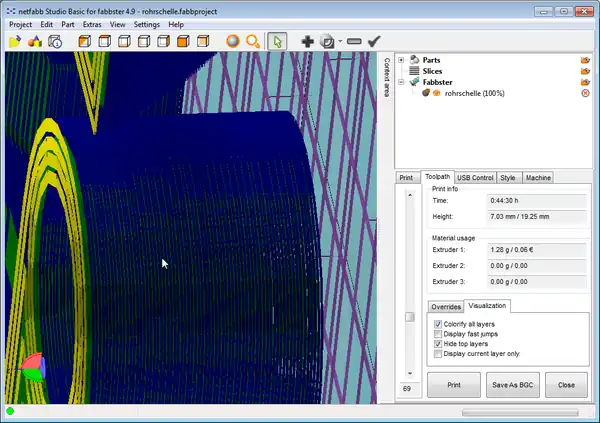The image size is (600, 423).
Task: Open dropdown arrow beside the box toolbar icon
Action: [x=340, y=42]
